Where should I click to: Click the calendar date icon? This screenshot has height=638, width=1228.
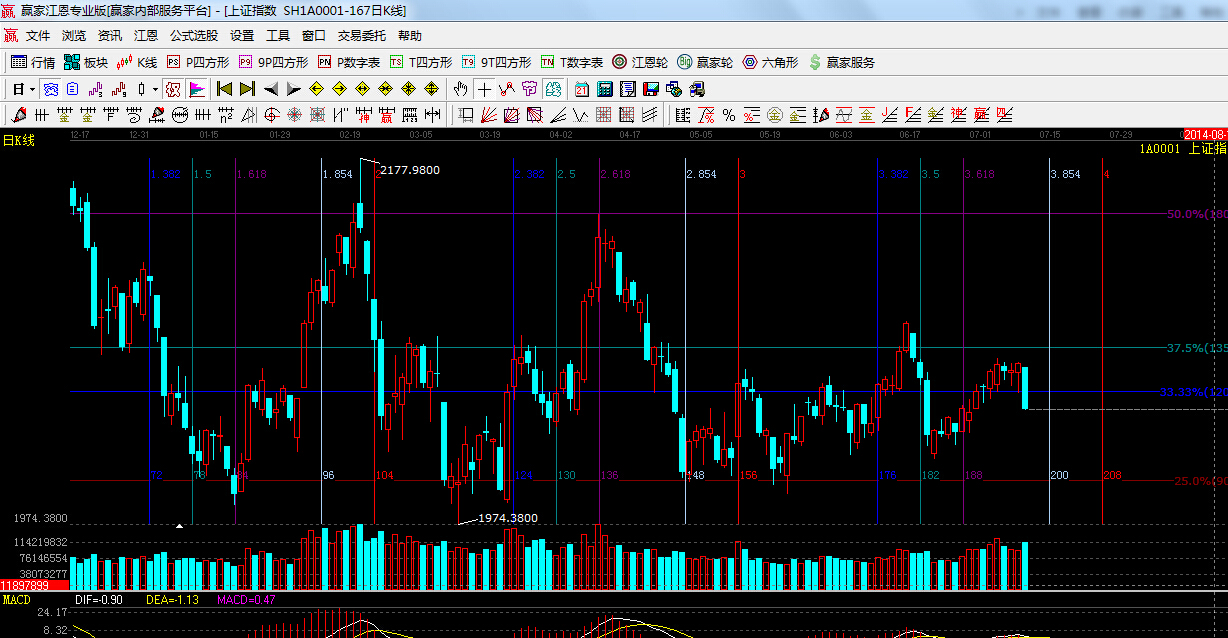click(x=582, y=89)
